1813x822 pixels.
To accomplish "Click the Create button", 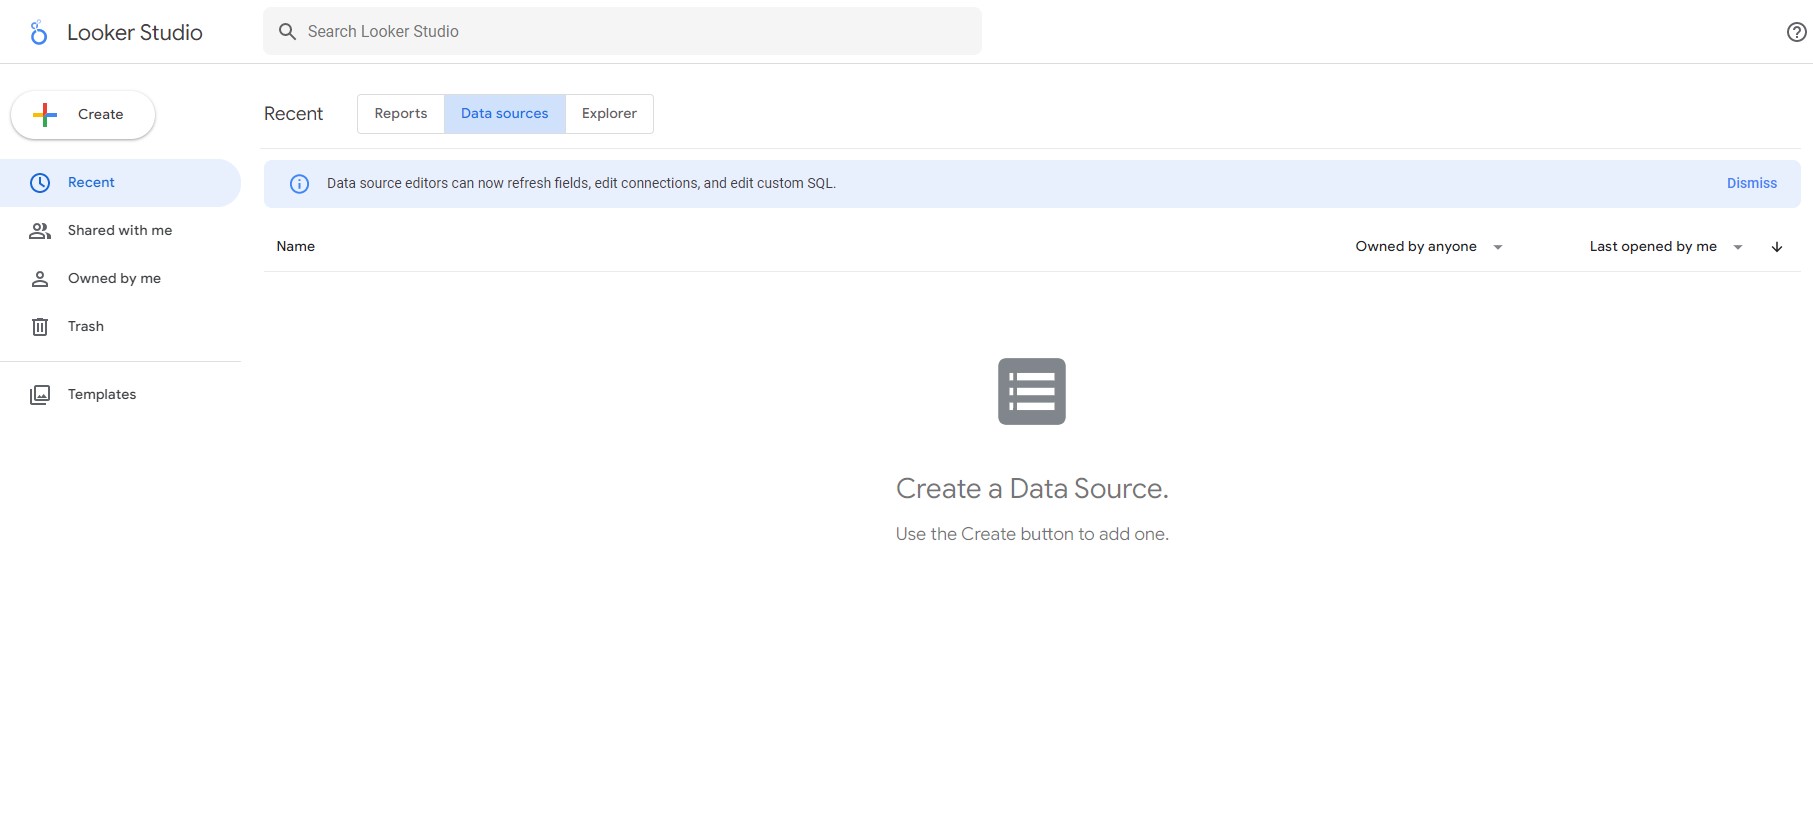I will pos(83,115).
